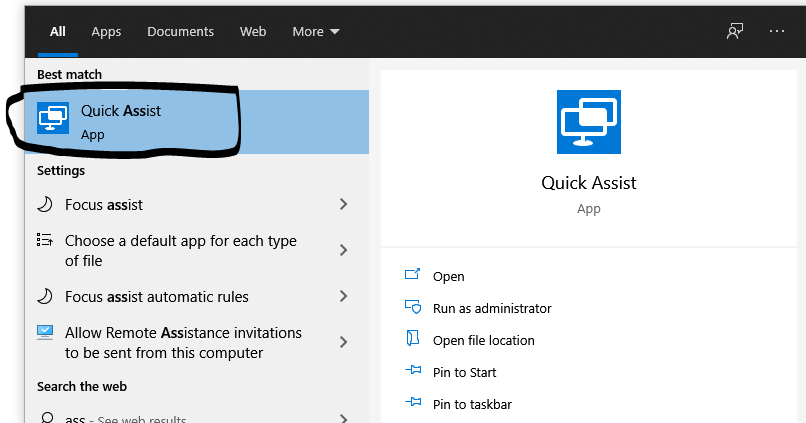Choose Pin to taskbar
The height and width of the screenshot is (423, 806).
tap(472, 404)
